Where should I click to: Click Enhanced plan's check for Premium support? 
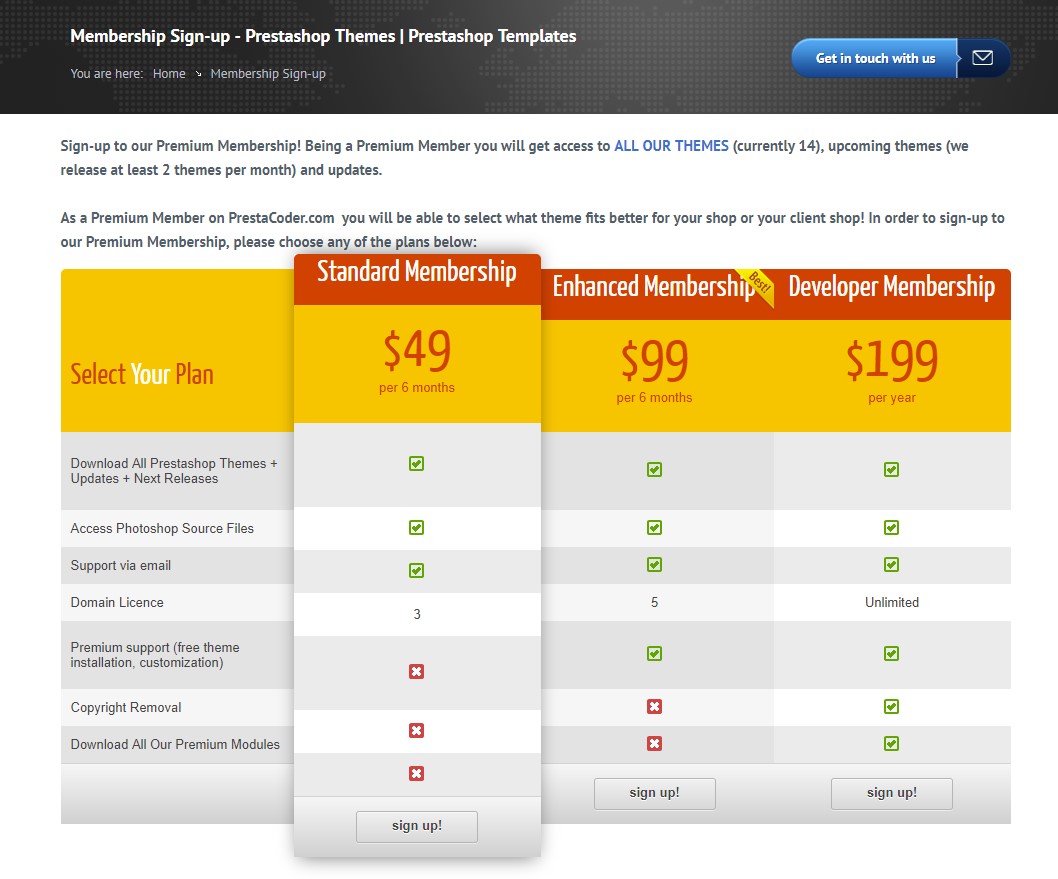click(x=655, y=654)
